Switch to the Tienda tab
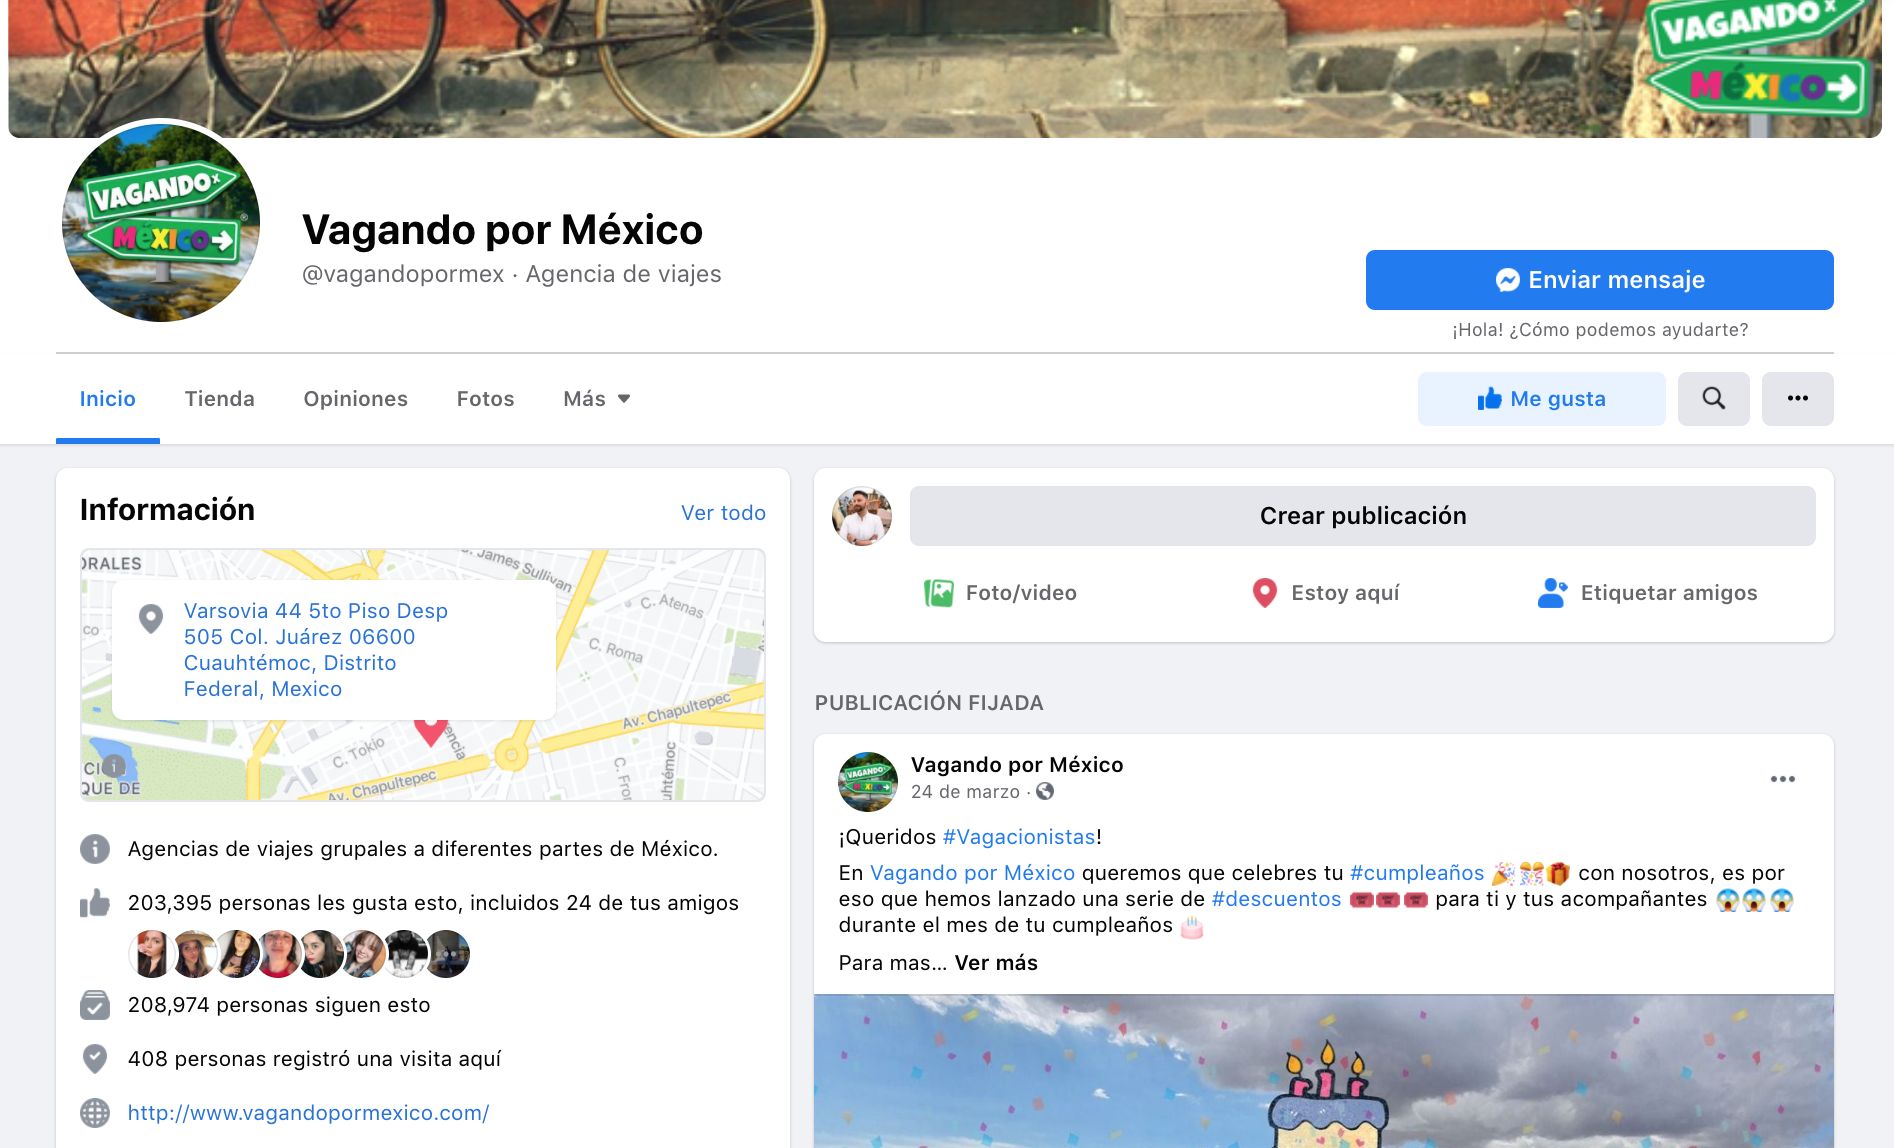The height and width of the screenshot is (1148, 1894). 219,399
